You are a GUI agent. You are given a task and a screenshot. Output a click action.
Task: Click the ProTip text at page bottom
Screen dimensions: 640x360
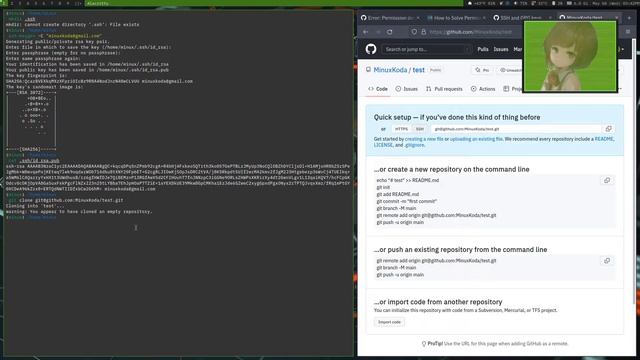click(494, 344)
